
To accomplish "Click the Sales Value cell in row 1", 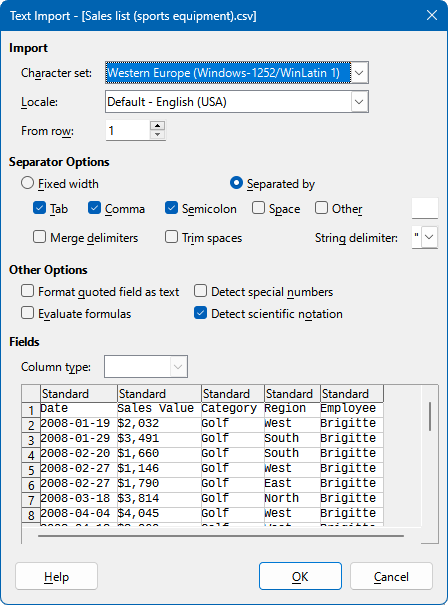I will [159, 409].
